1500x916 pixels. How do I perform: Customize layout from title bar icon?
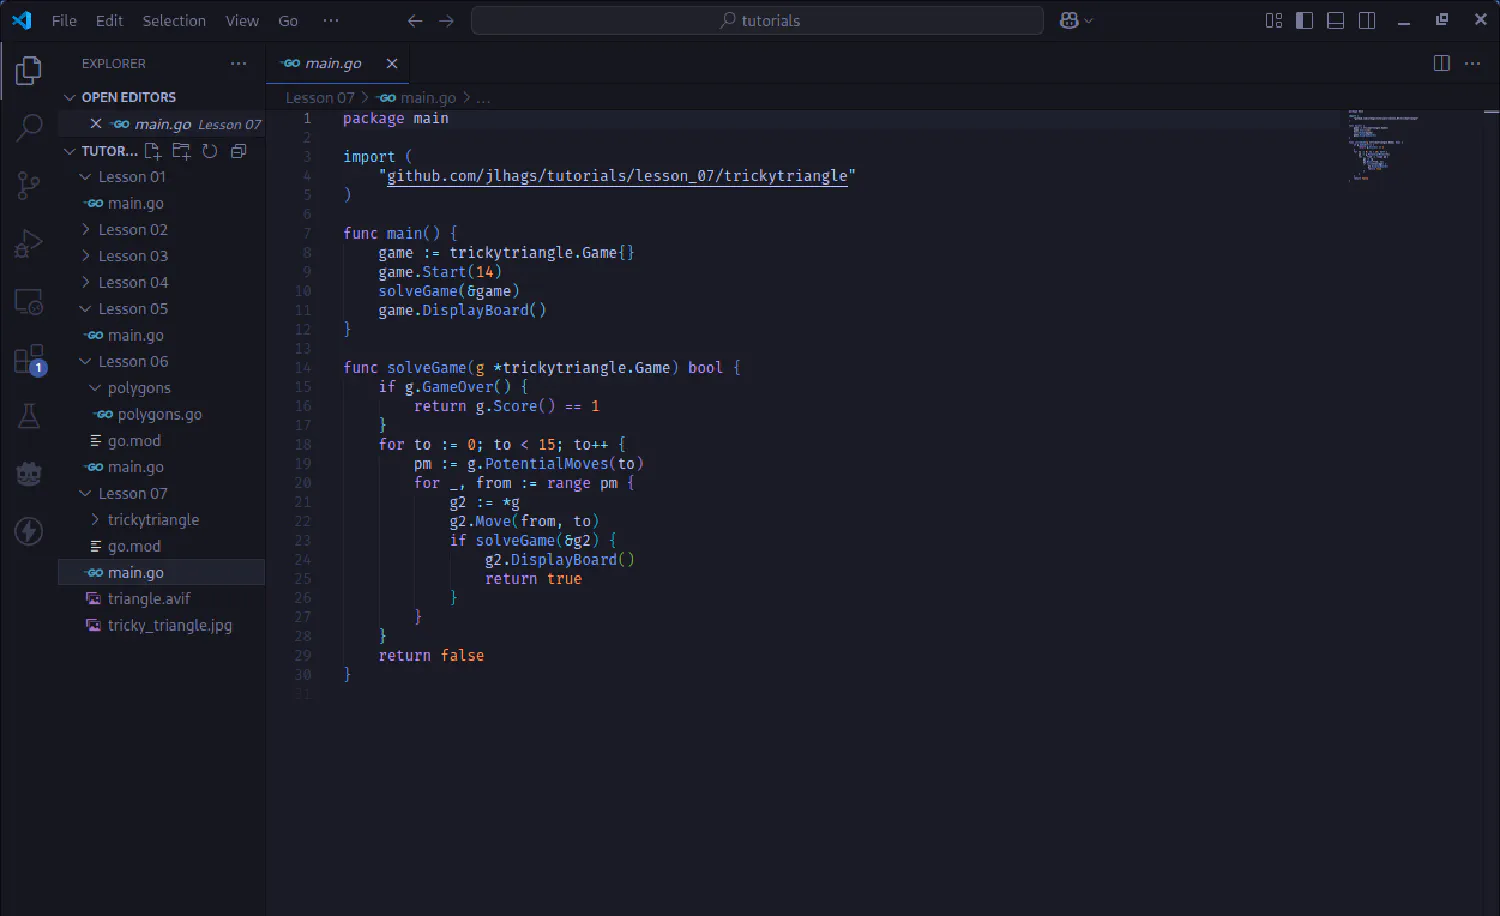(1274, 21)
